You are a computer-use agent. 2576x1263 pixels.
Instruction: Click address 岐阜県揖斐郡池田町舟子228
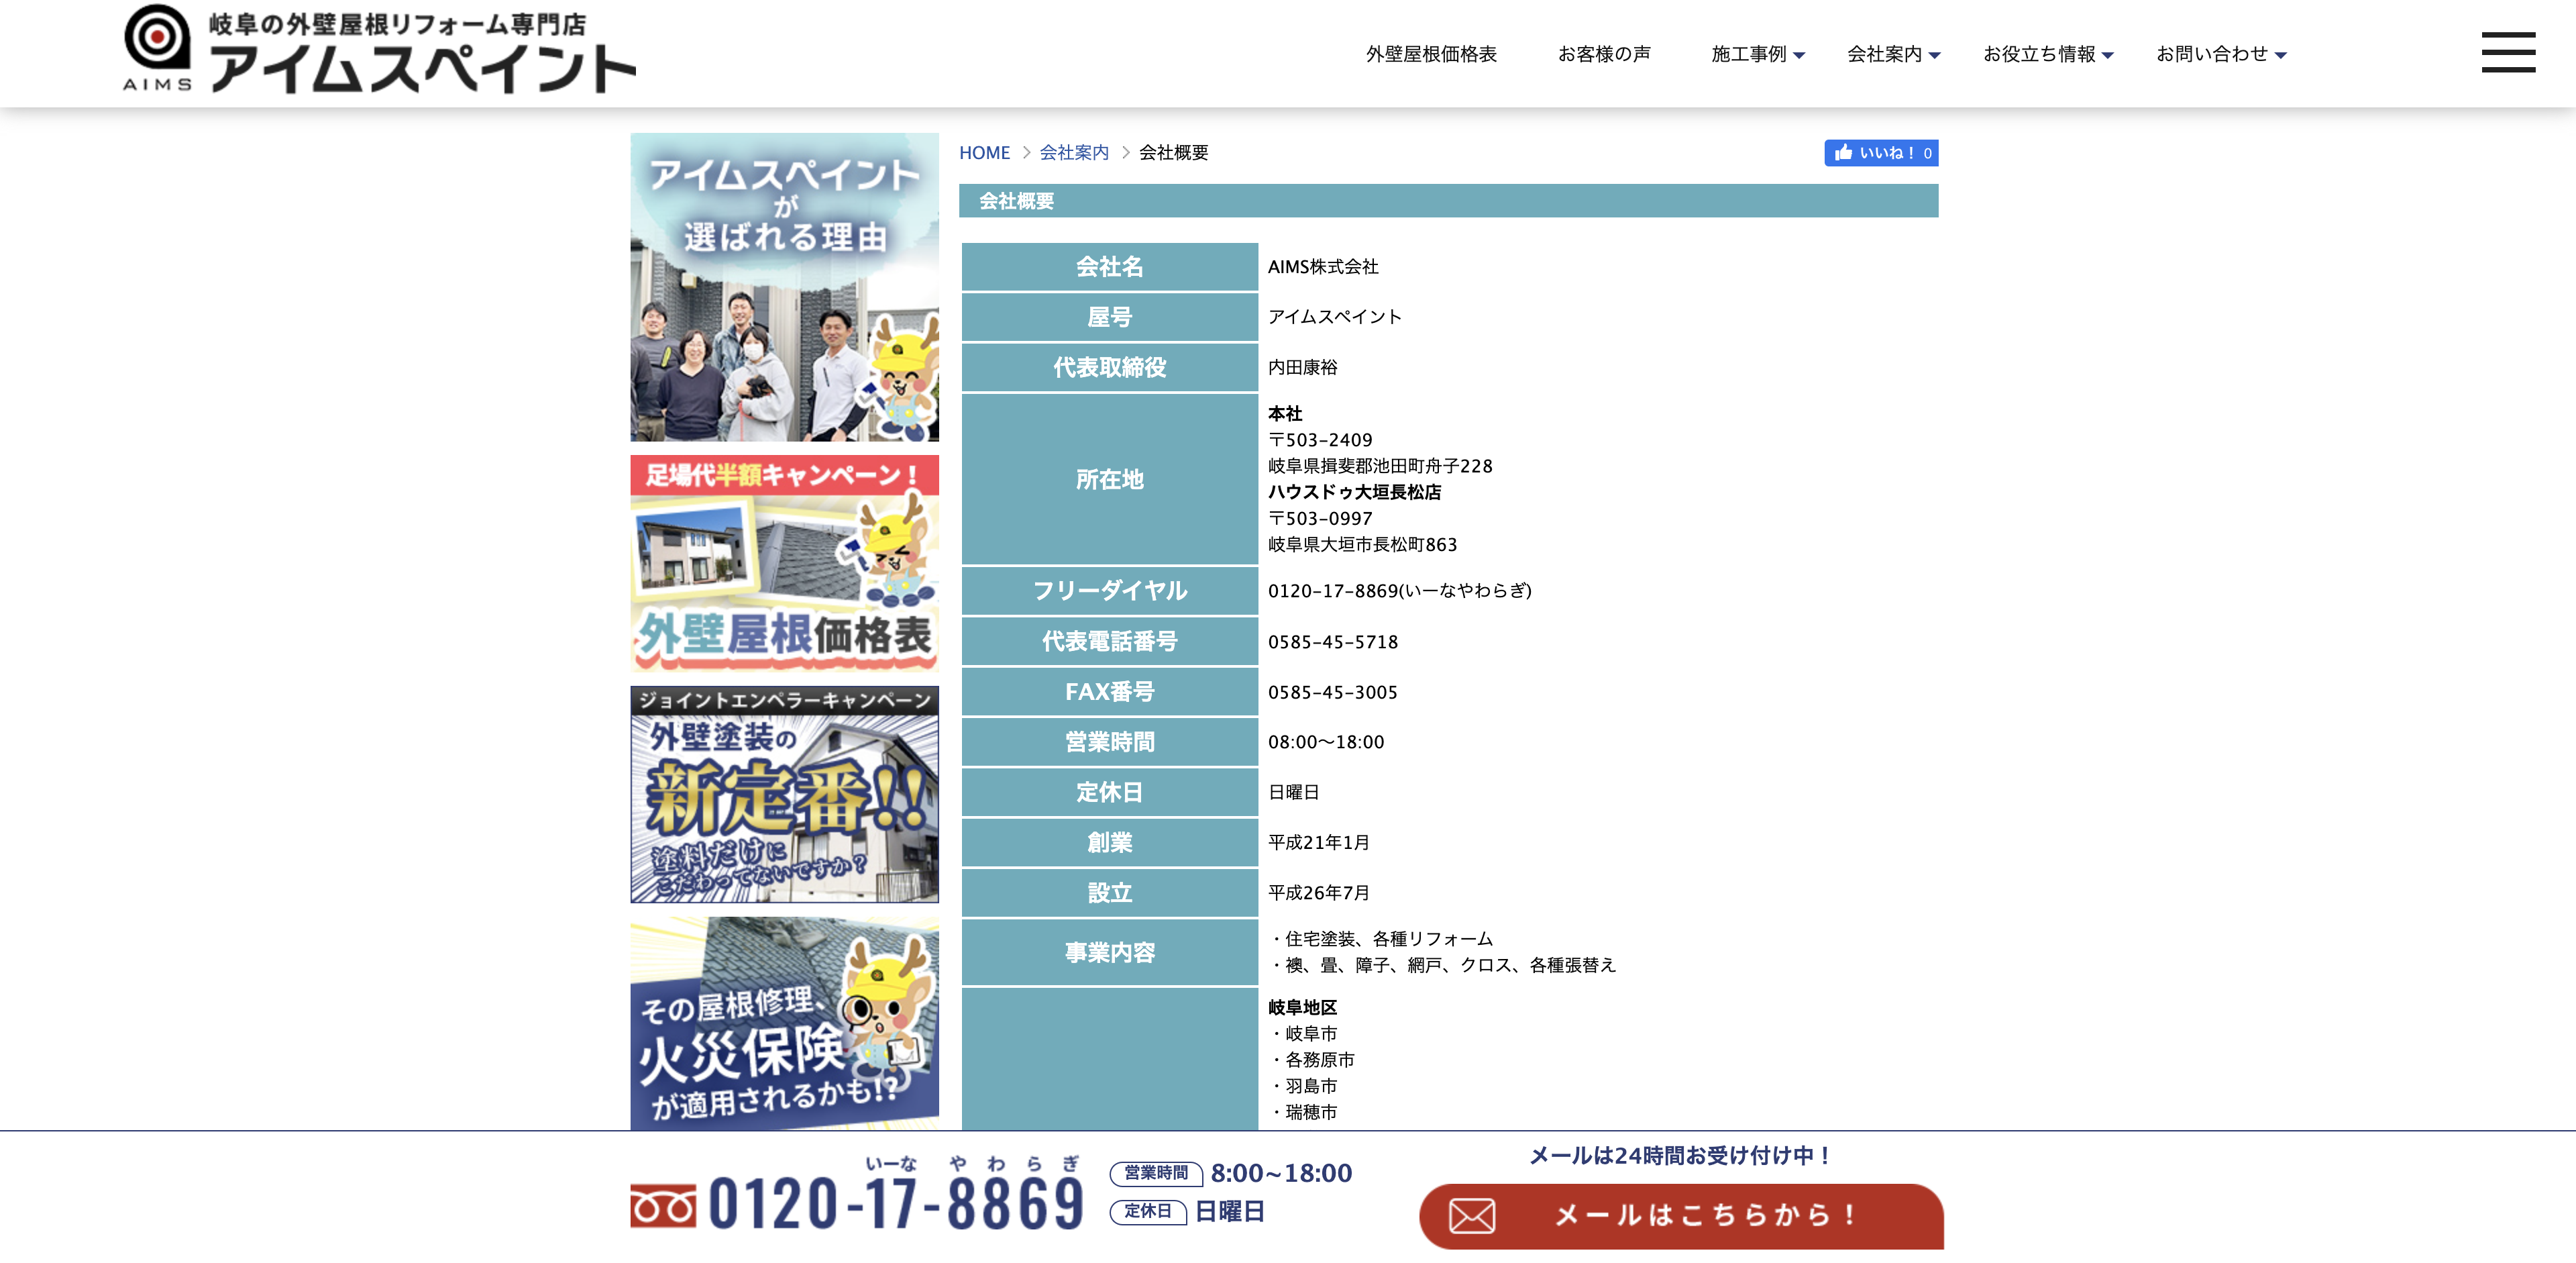(1379, 466)
